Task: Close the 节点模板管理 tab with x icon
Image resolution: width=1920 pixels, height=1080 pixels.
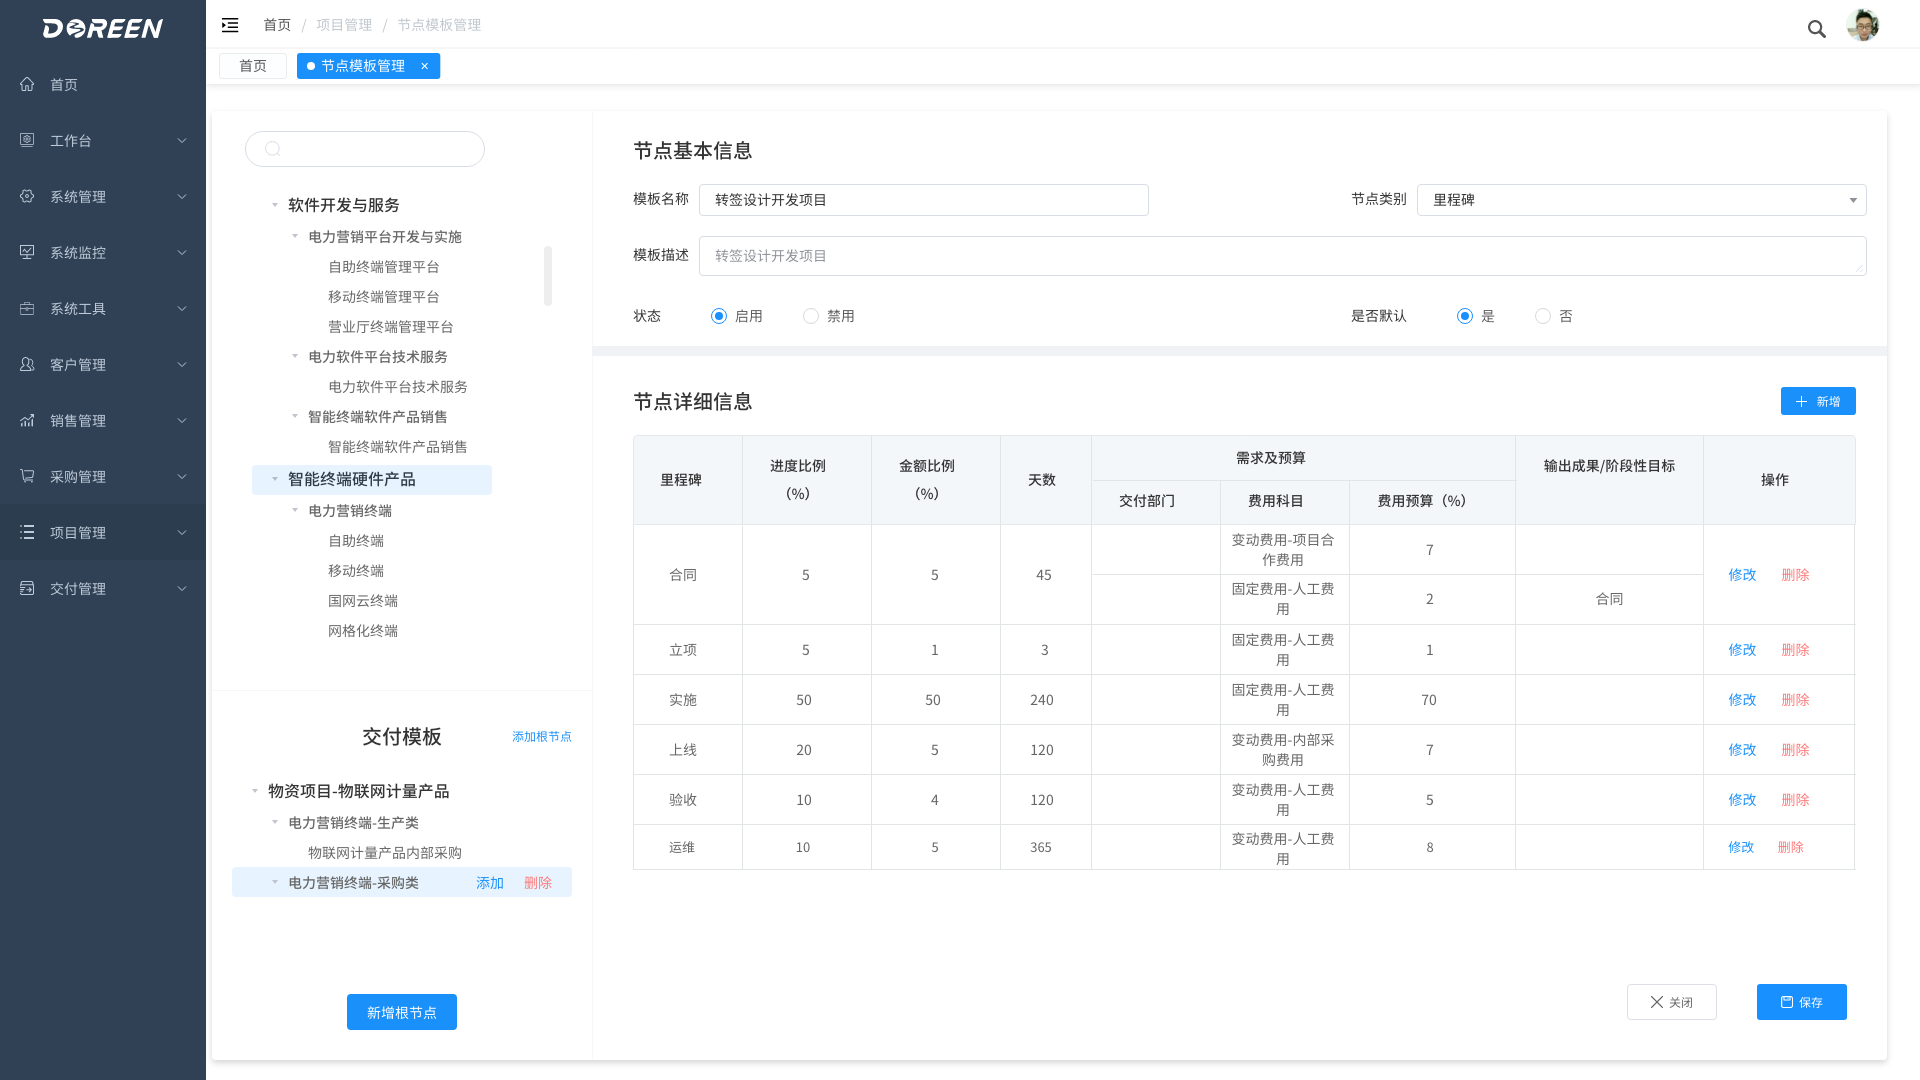Action: pyautogui.click(x=424, y=66)
